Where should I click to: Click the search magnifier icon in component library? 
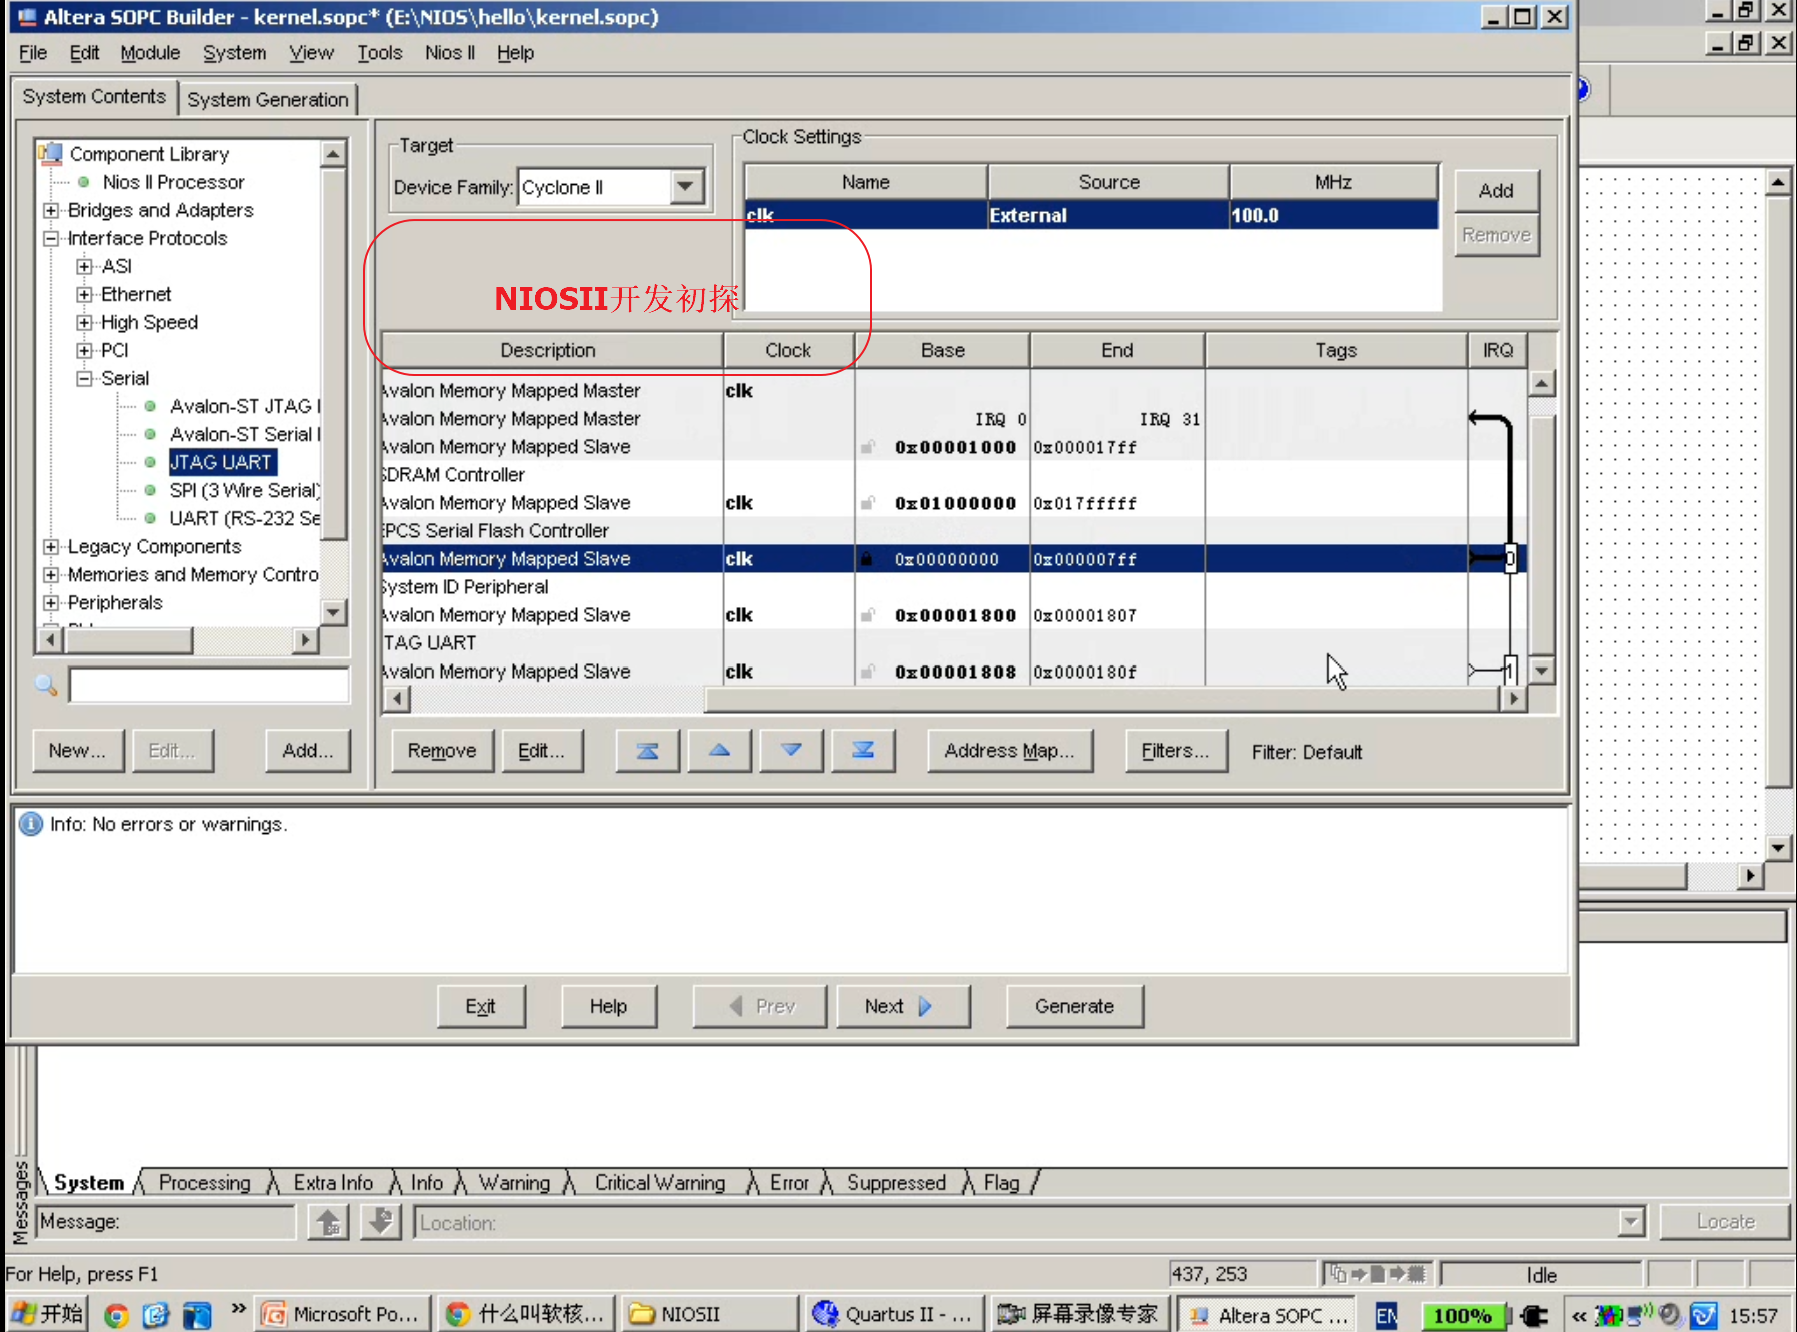(x=46, y=685)
